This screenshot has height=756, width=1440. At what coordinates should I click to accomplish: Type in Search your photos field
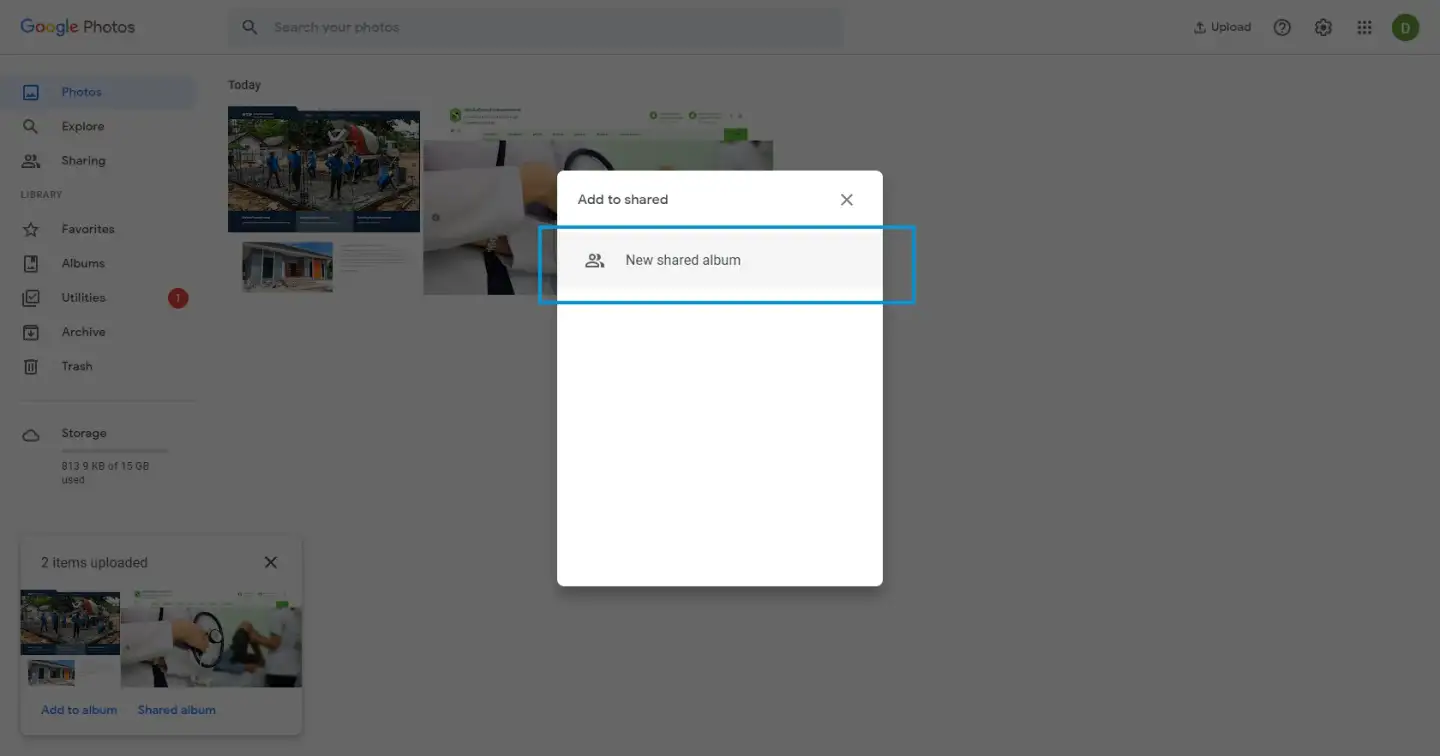550,28
